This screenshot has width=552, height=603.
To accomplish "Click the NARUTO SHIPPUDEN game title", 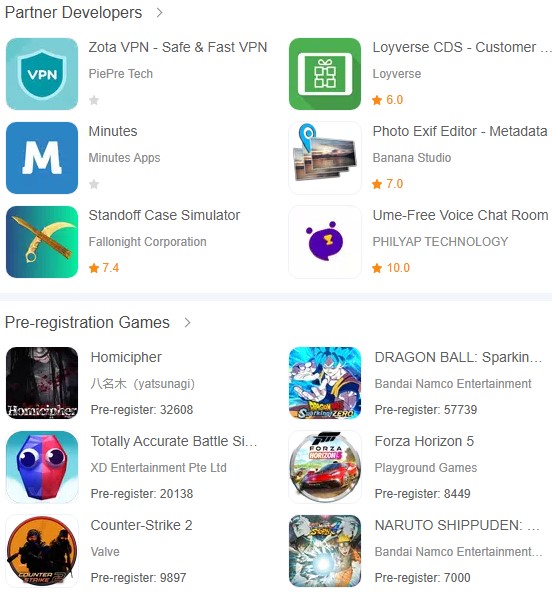I will [x=457, y=525].
